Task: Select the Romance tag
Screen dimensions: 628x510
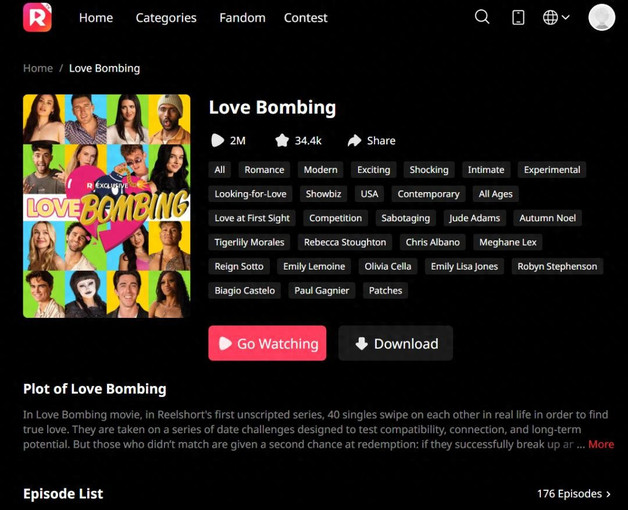Action: 264,170
